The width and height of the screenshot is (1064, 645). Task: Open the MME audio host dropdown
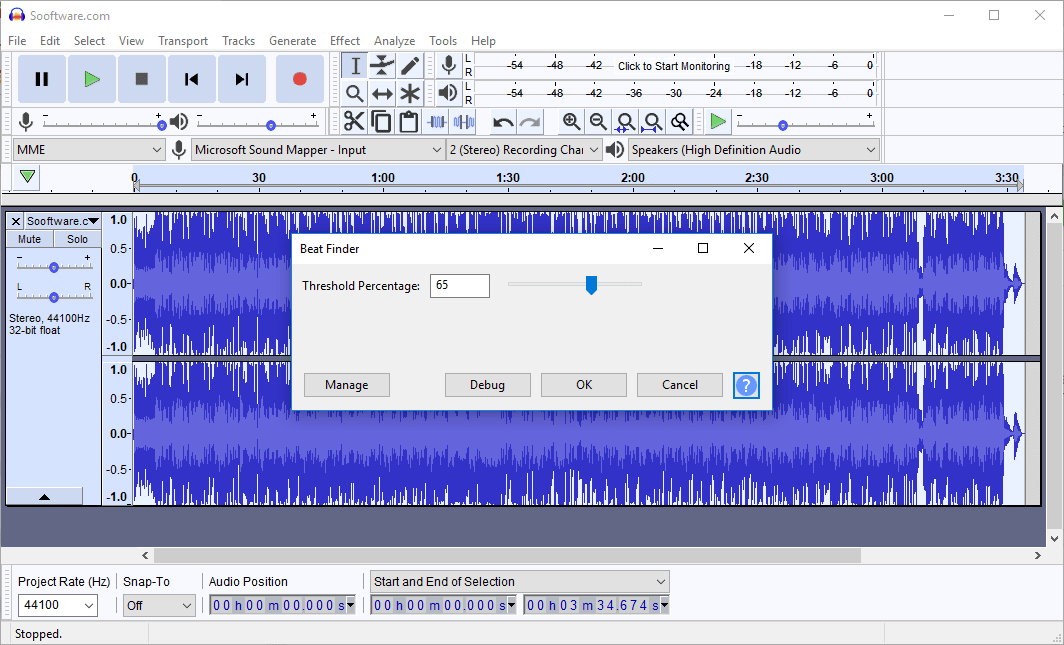(88, 148)
